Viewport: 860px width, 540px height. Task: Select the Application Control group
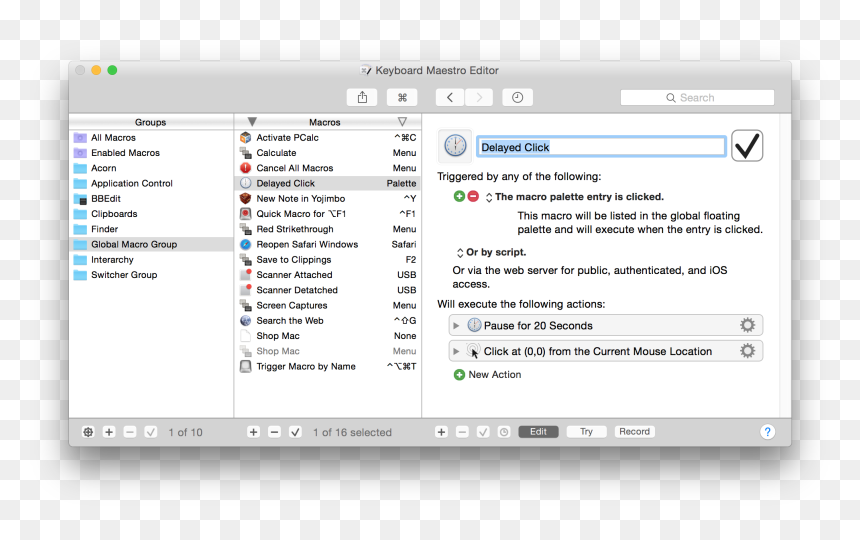(151, 184)
